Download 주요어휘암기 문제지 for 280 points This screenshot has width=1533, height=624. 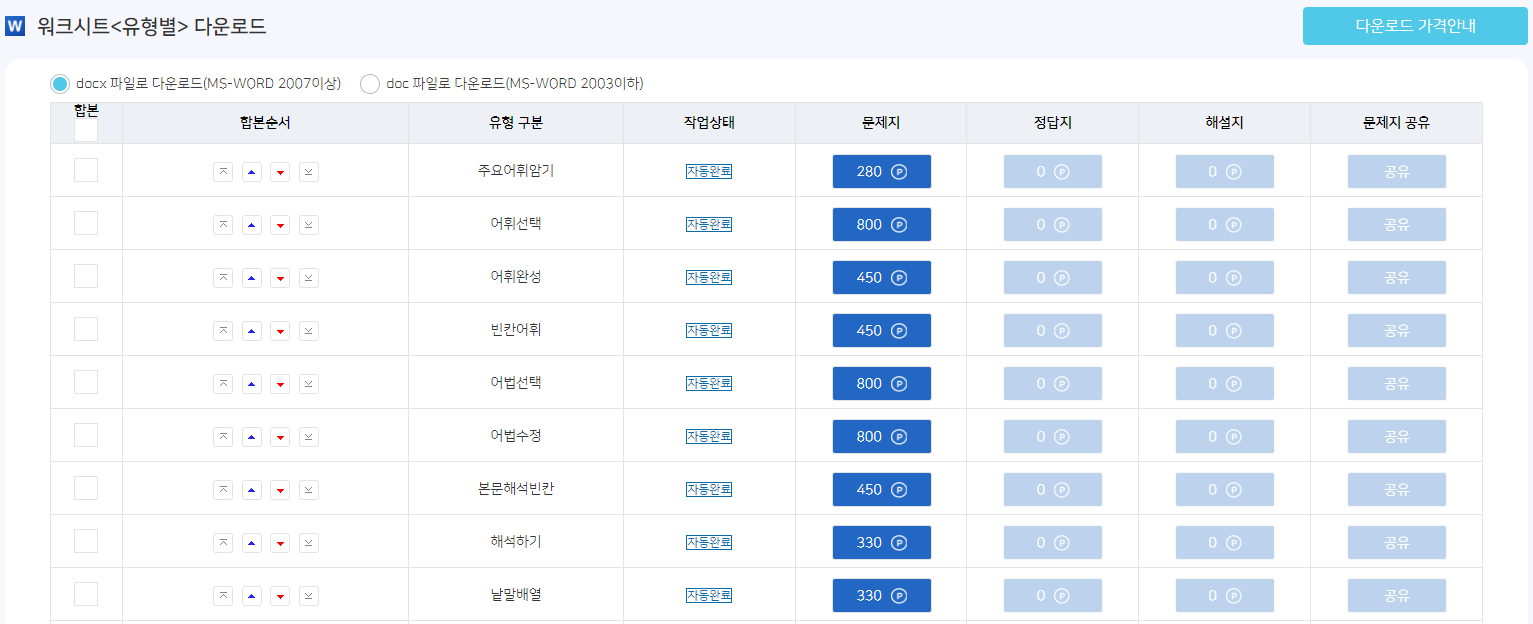(881, 172)
